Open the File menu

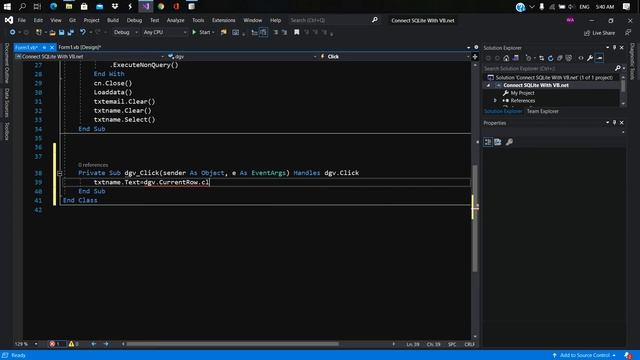point(22,20)
